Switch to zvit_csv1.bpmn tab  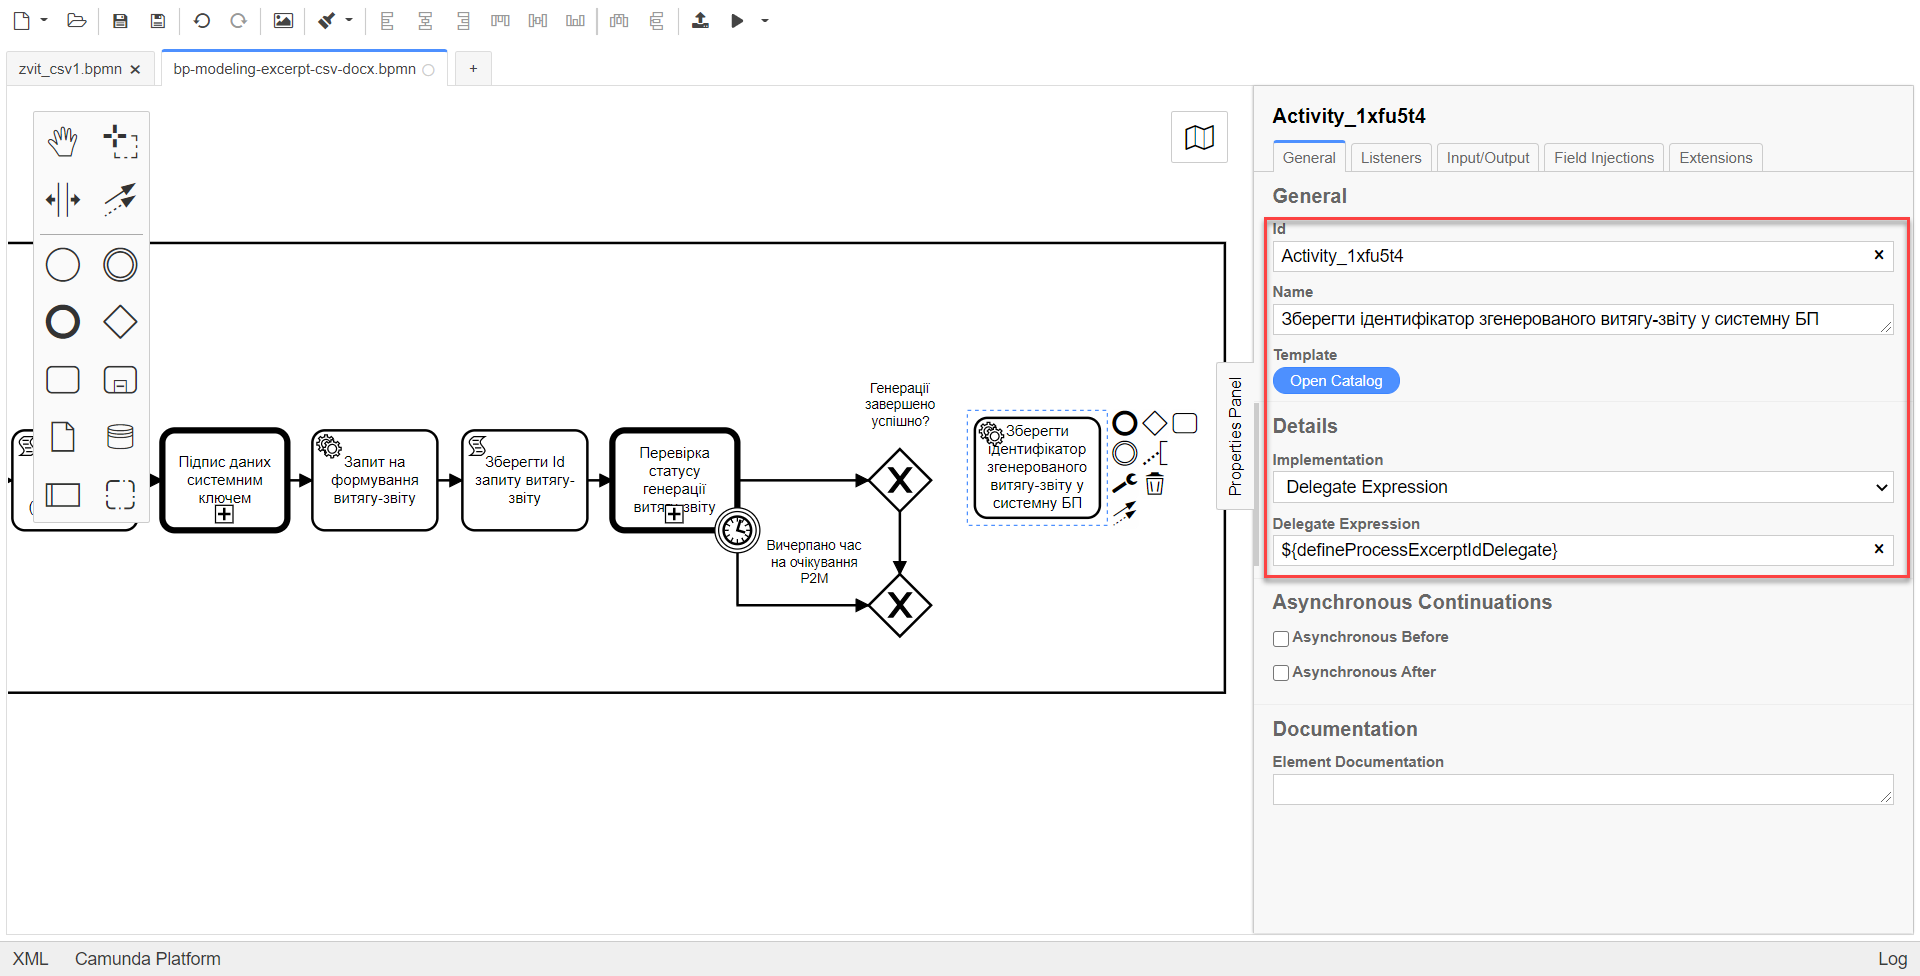point(70,69)
